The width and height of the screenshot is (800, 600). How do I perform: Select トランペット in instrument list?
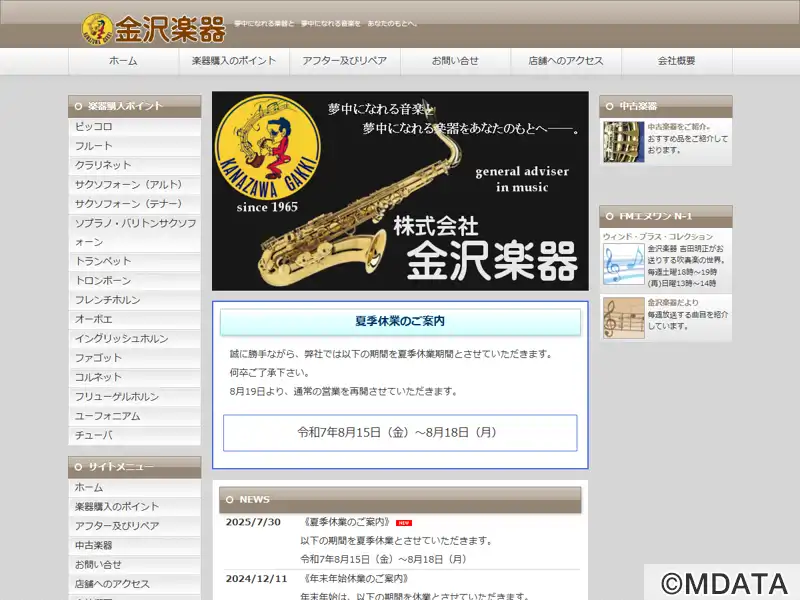point(135,261)
